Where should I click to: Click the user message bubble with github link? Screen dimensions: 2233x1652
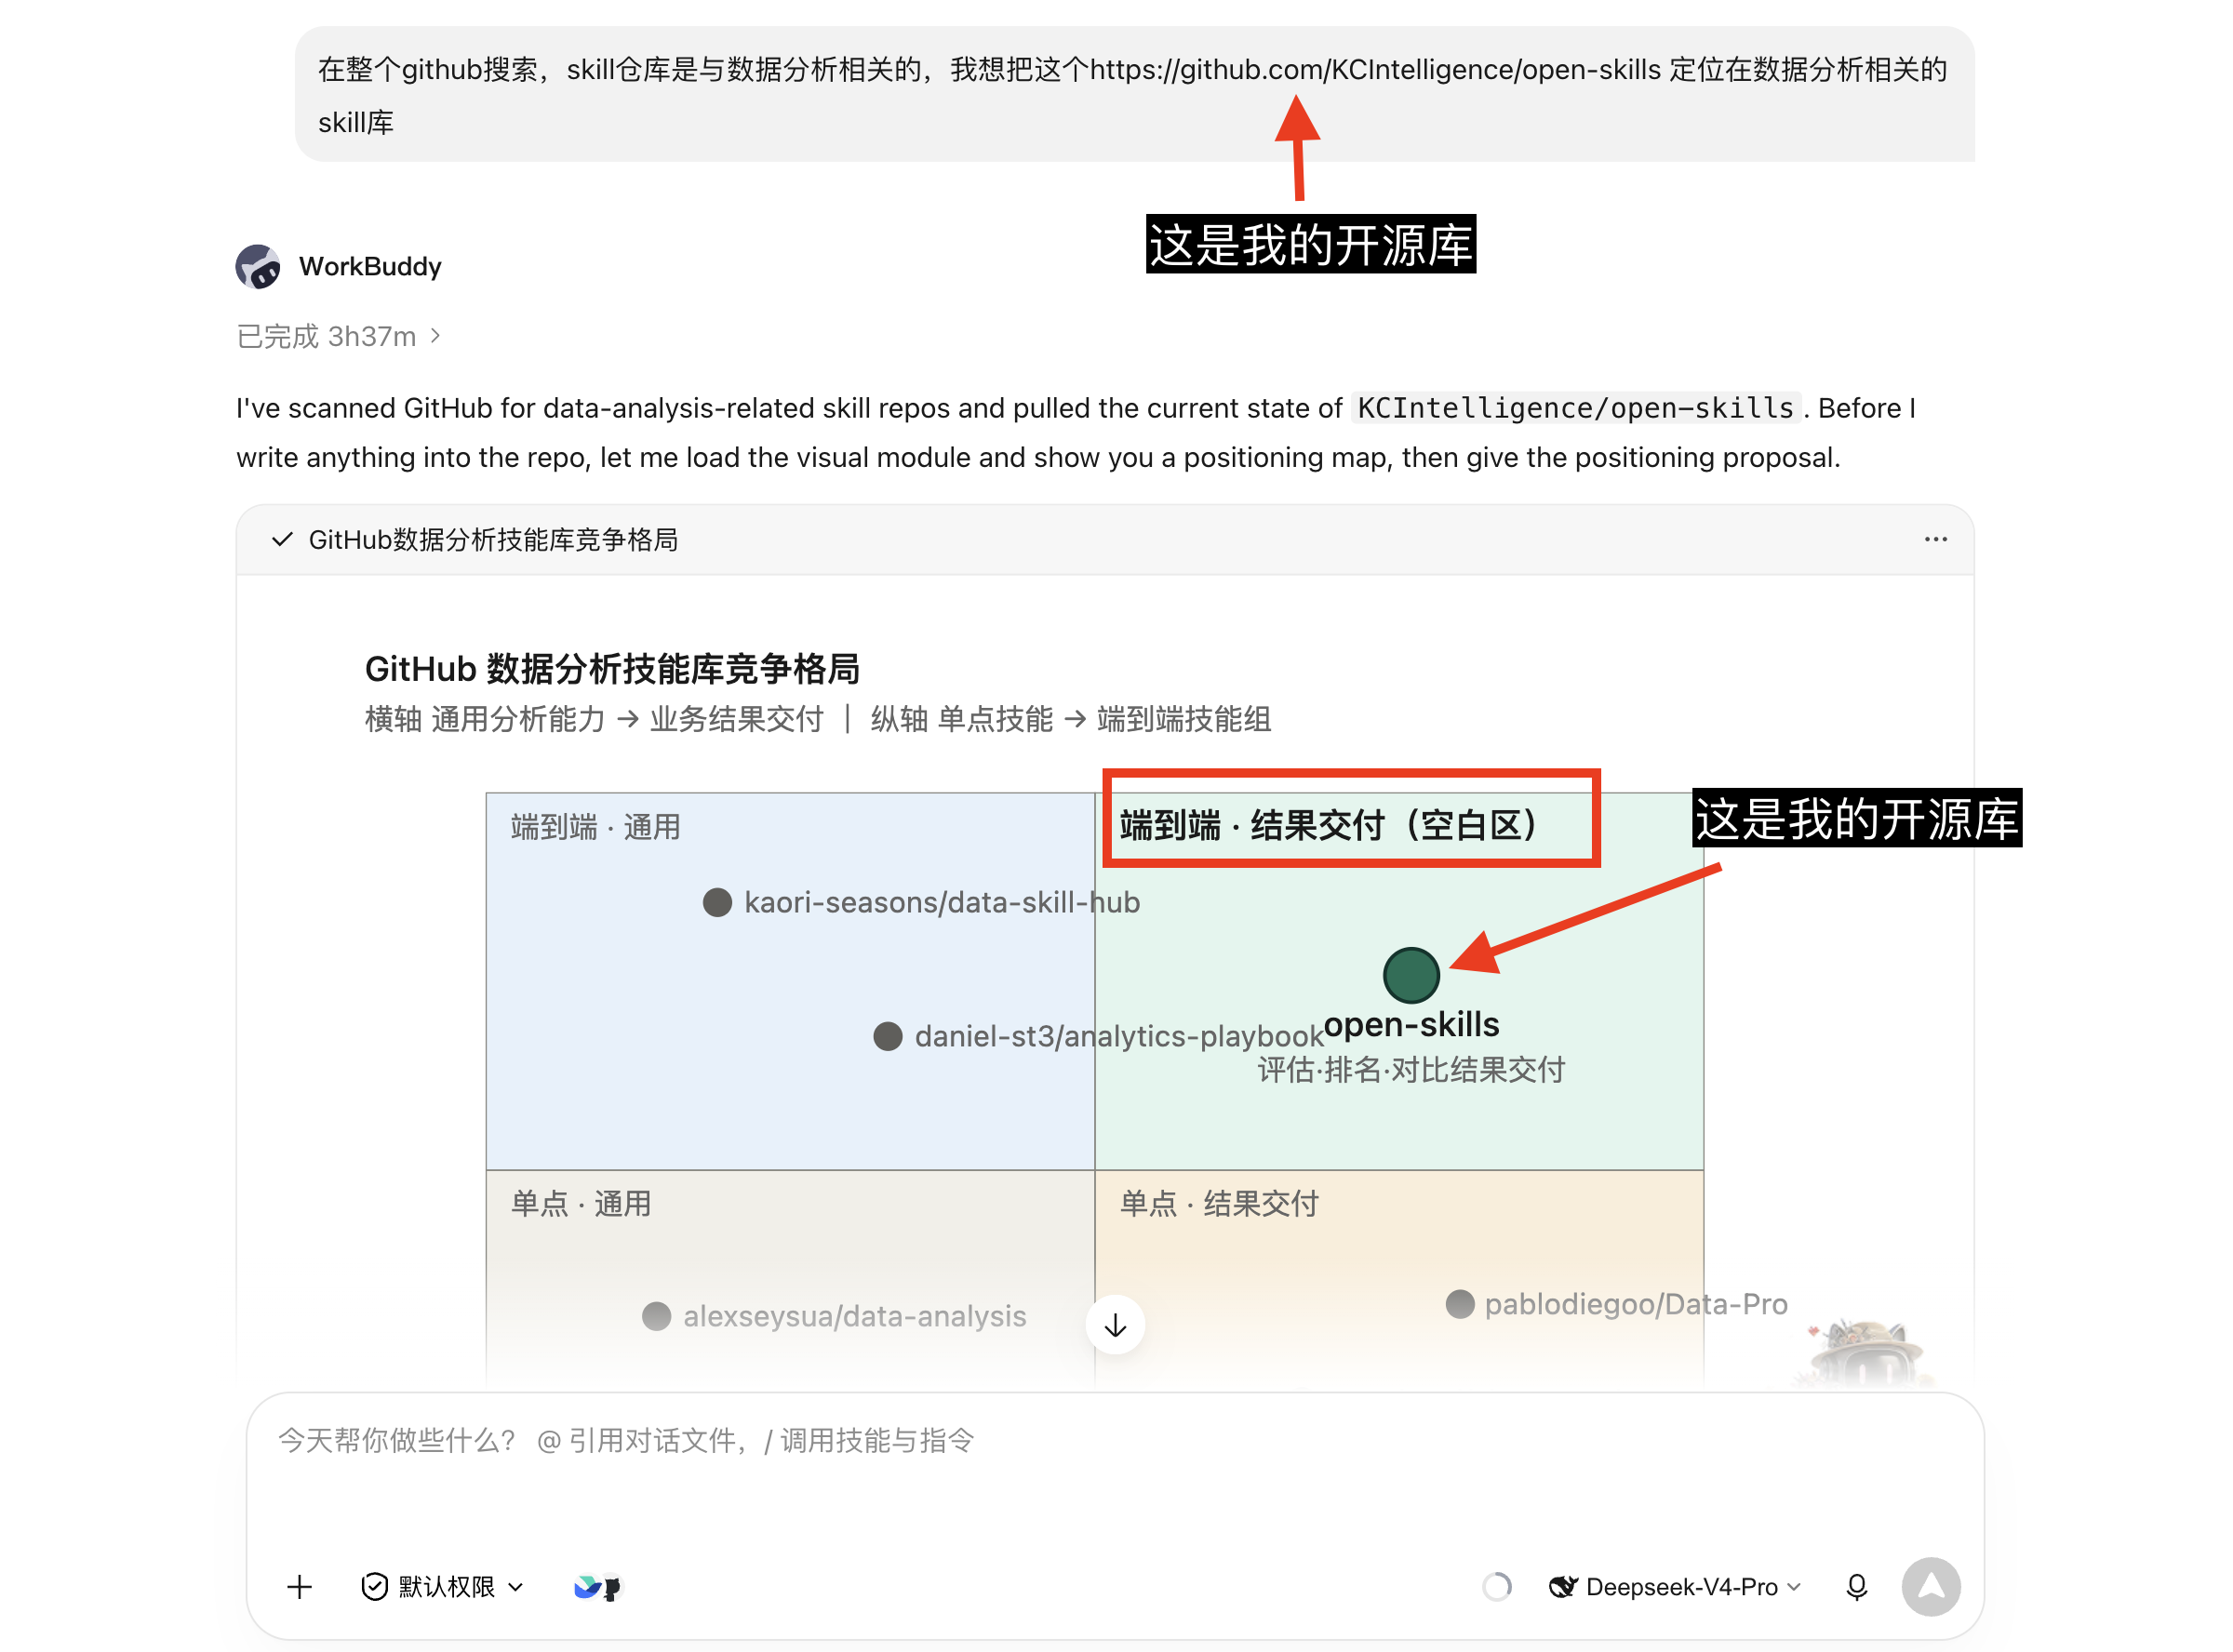[x=1134, y=95]
